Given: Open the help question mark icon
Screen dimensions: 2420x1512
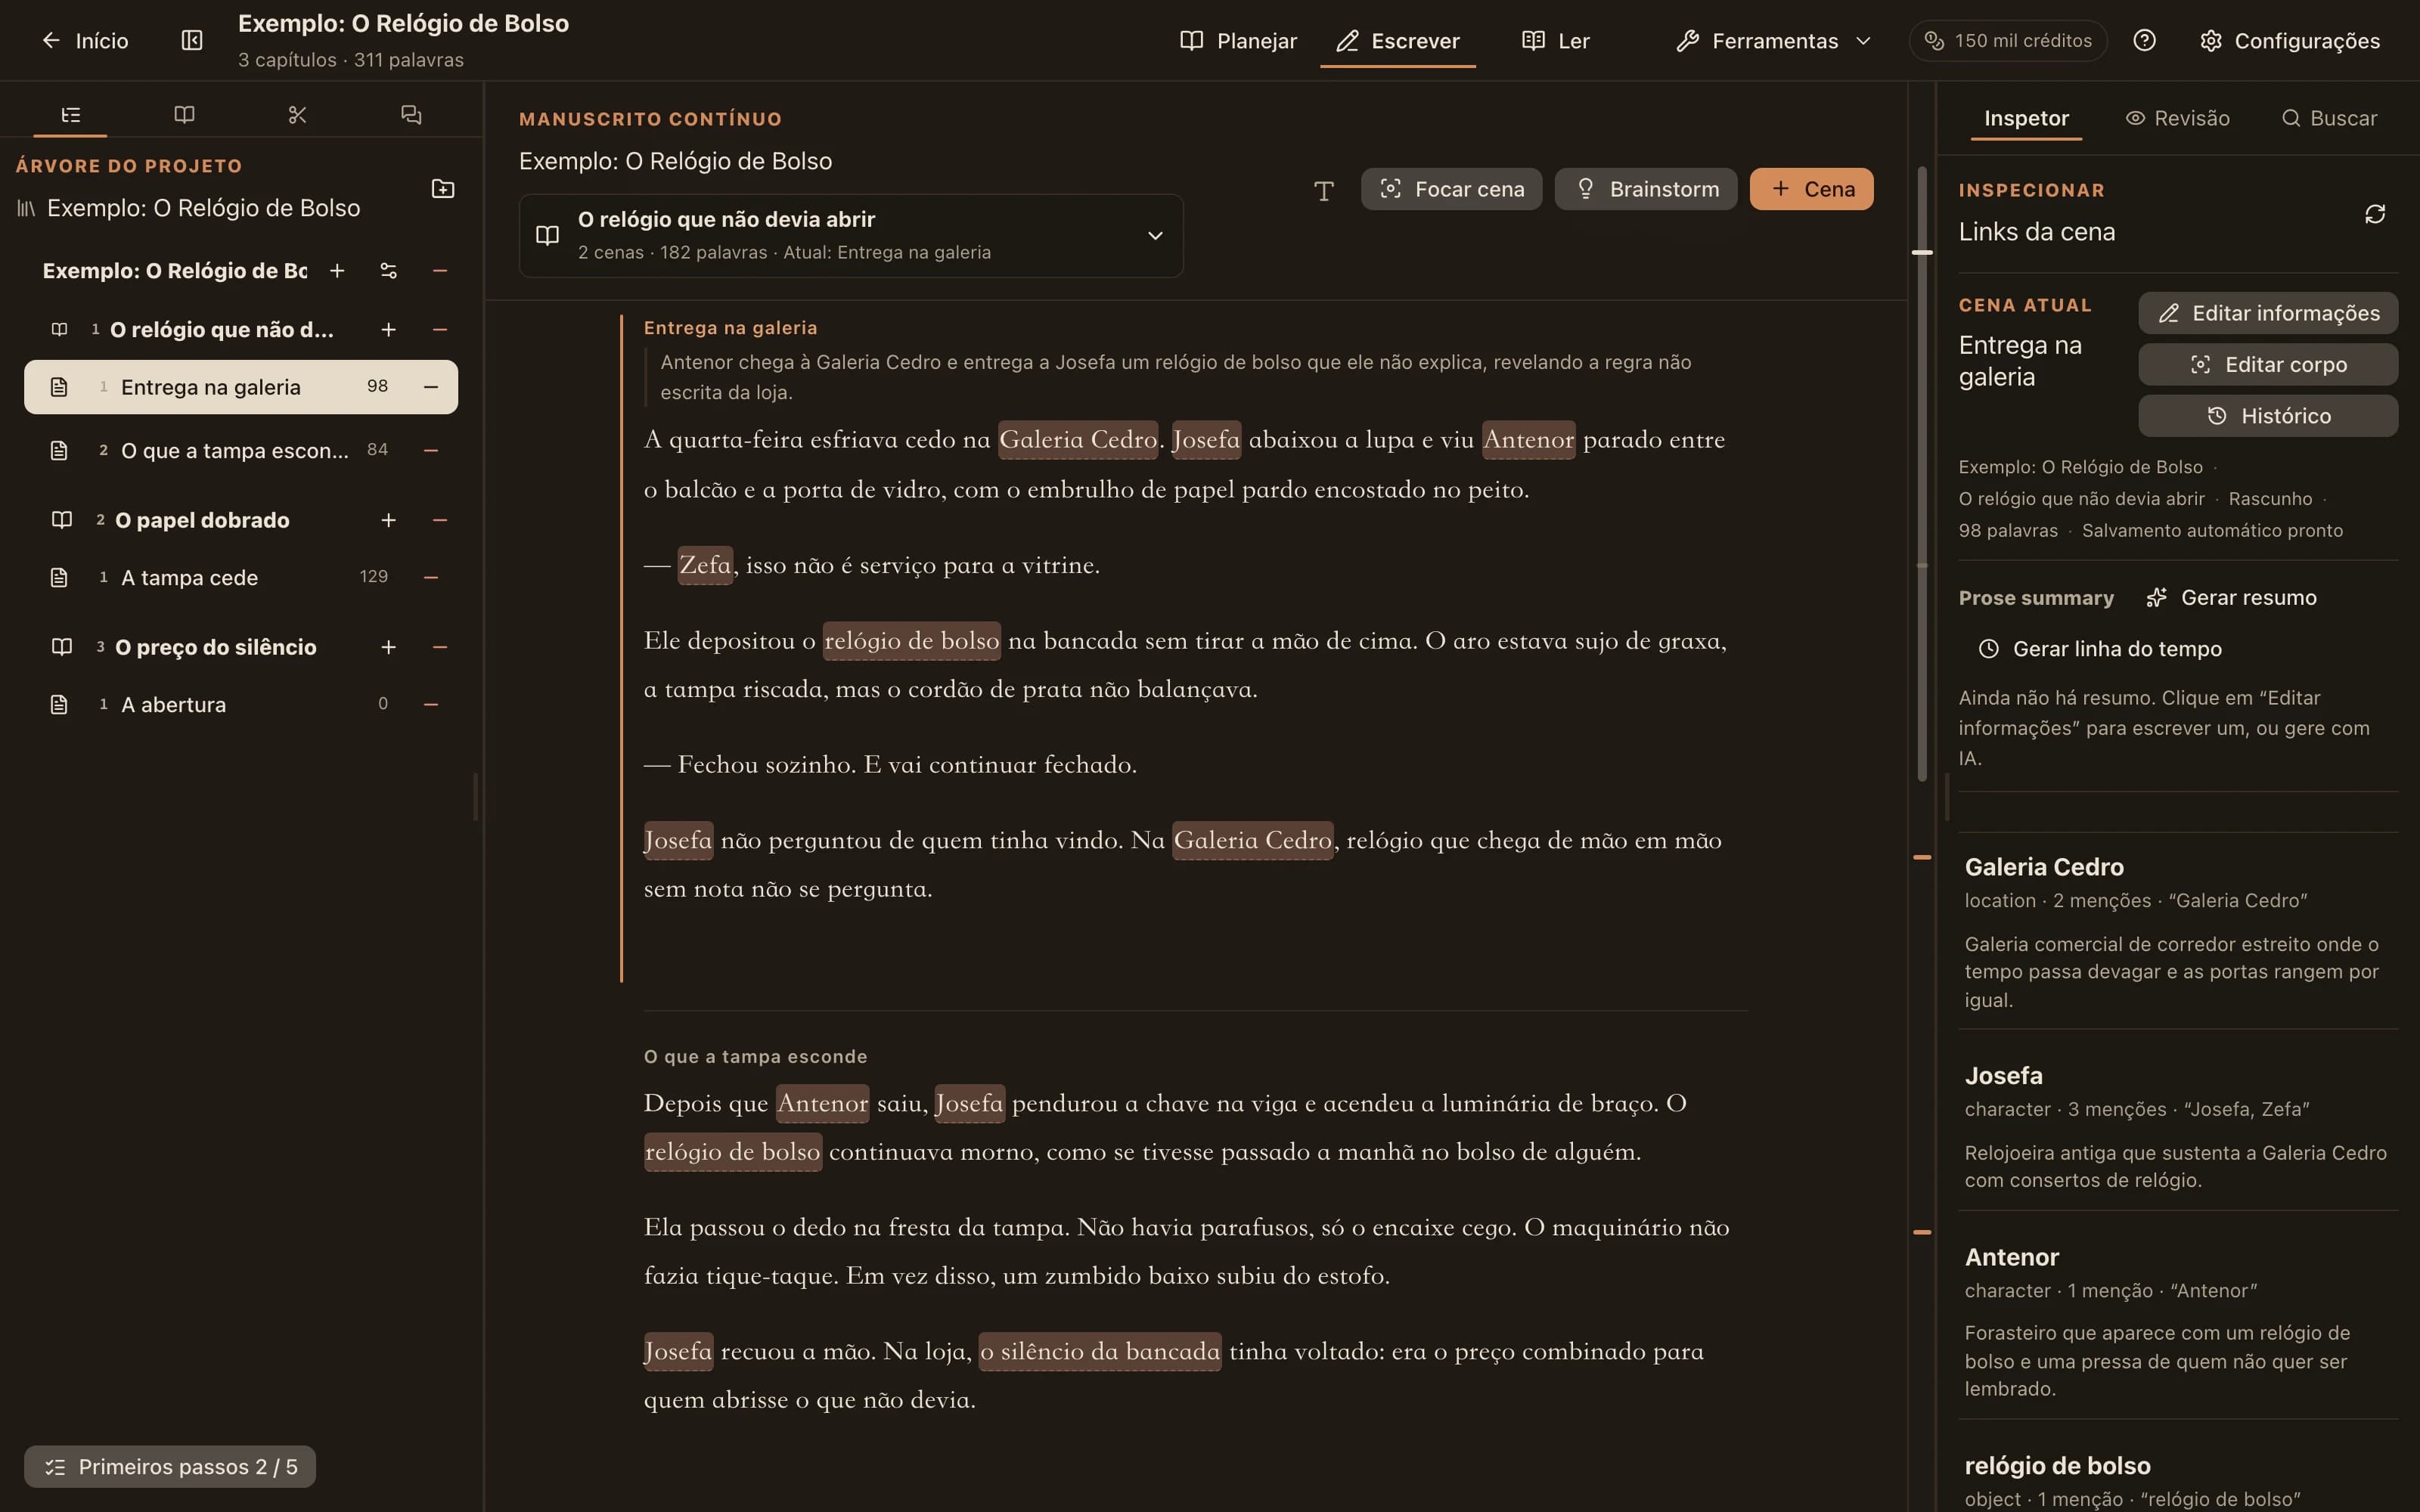Looking at the screenshot, I should click(2144, 40).
